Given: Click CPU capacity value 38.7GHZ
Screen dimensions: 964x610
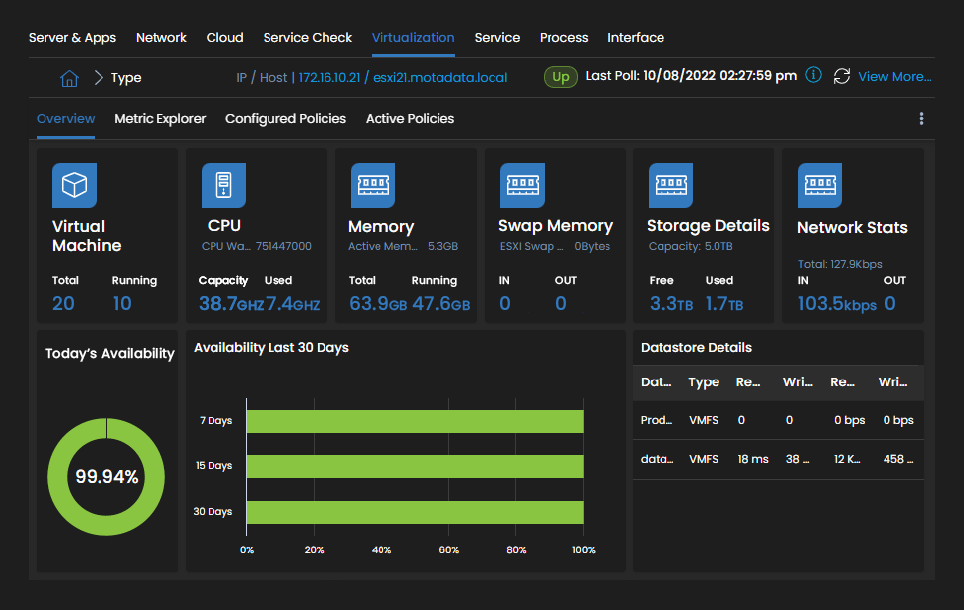Looking at the screenshot, I should [x=231, y=303].
